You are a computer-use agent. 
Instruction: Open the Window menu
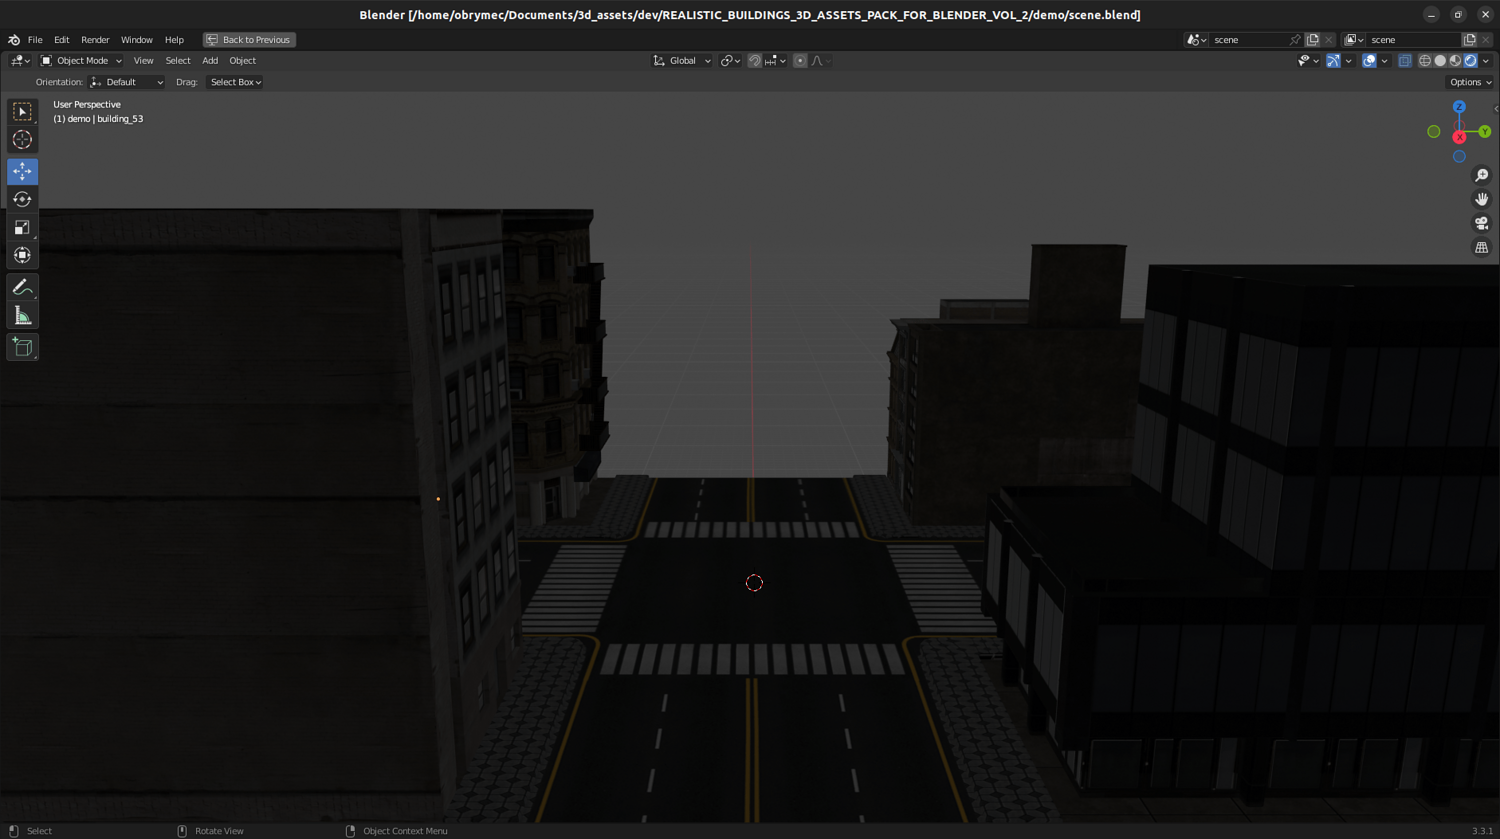(x=137, y=40)
